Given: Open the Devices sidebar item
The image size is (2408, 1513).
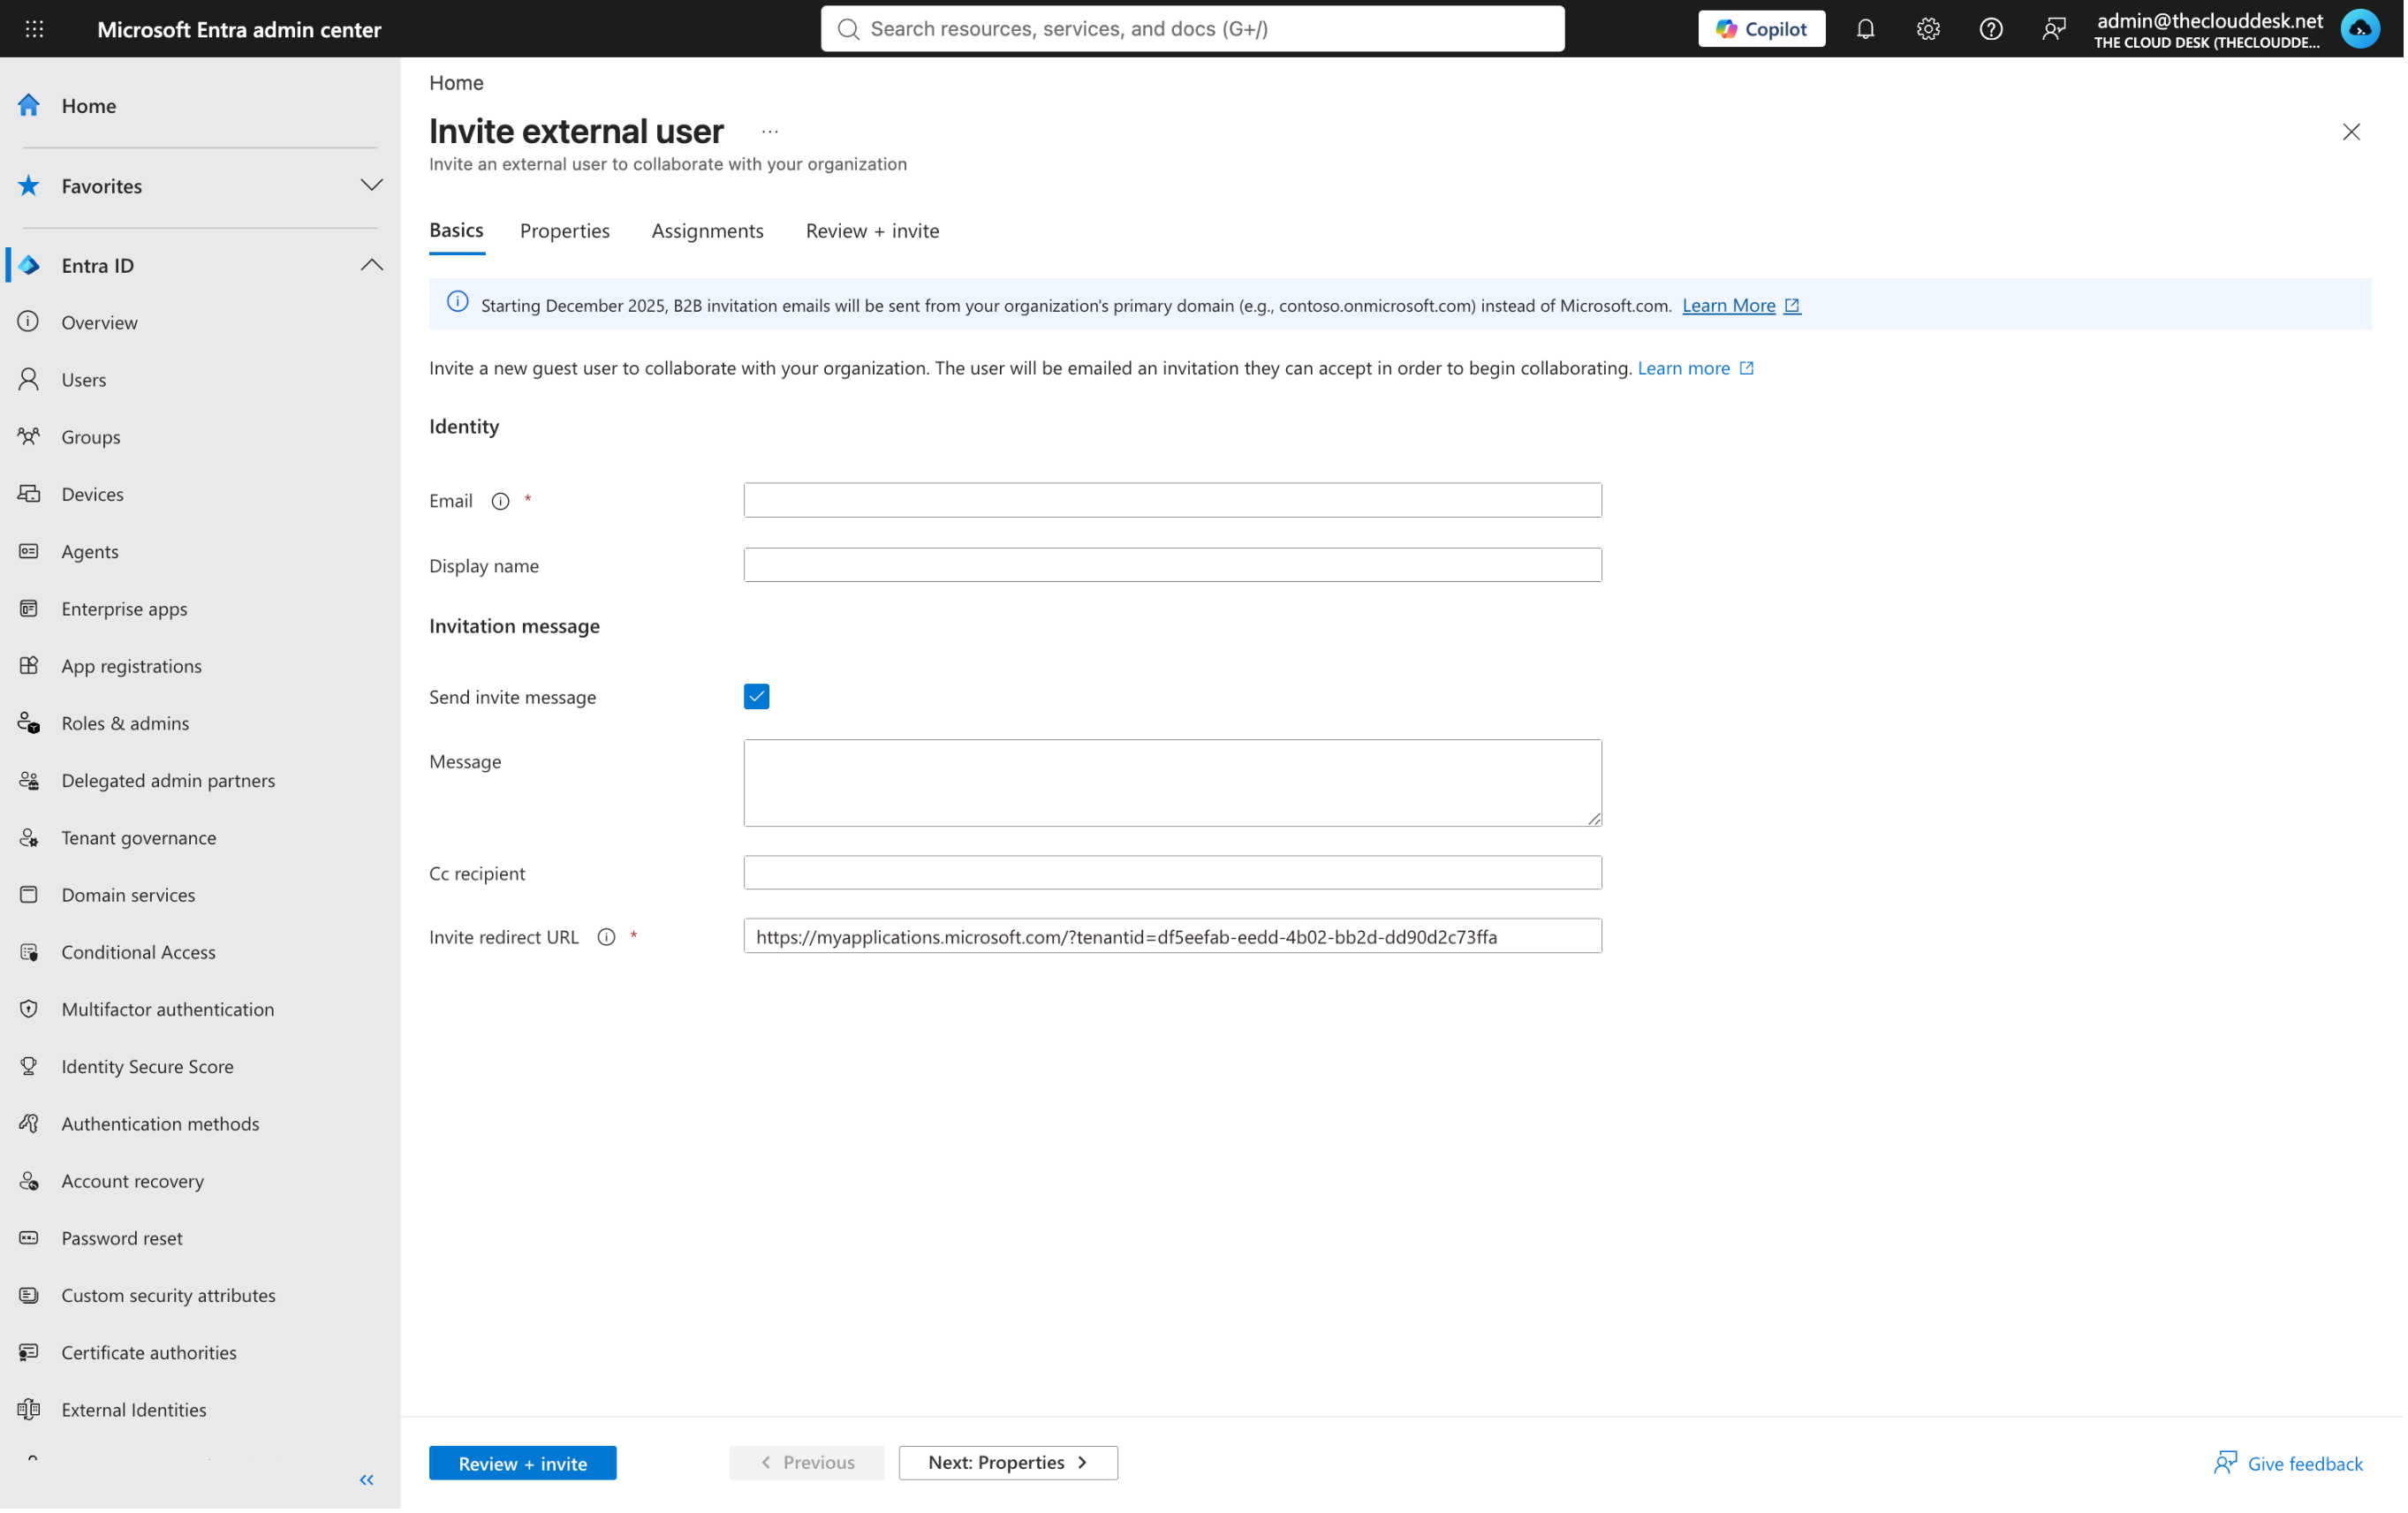Looking at the screenshot, I should pyautogui.click(x=92, y=494).
